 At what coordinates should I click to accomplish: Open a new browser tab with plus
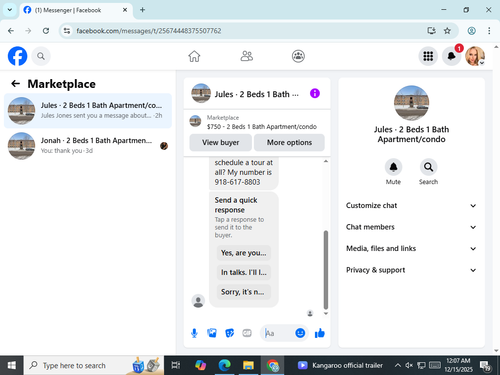[142, 10]
